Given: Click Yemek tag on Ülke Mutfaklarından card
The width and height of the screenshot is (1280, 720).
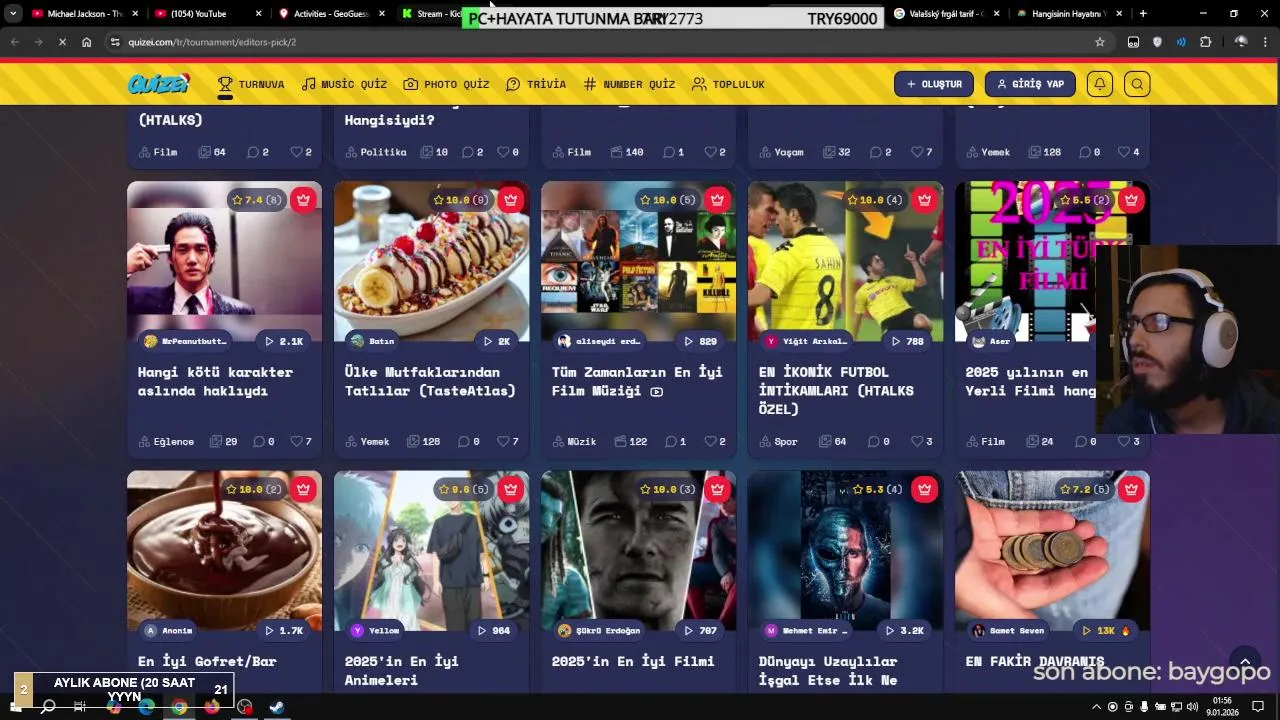Looking at the screenshot, I should [367, 441].
